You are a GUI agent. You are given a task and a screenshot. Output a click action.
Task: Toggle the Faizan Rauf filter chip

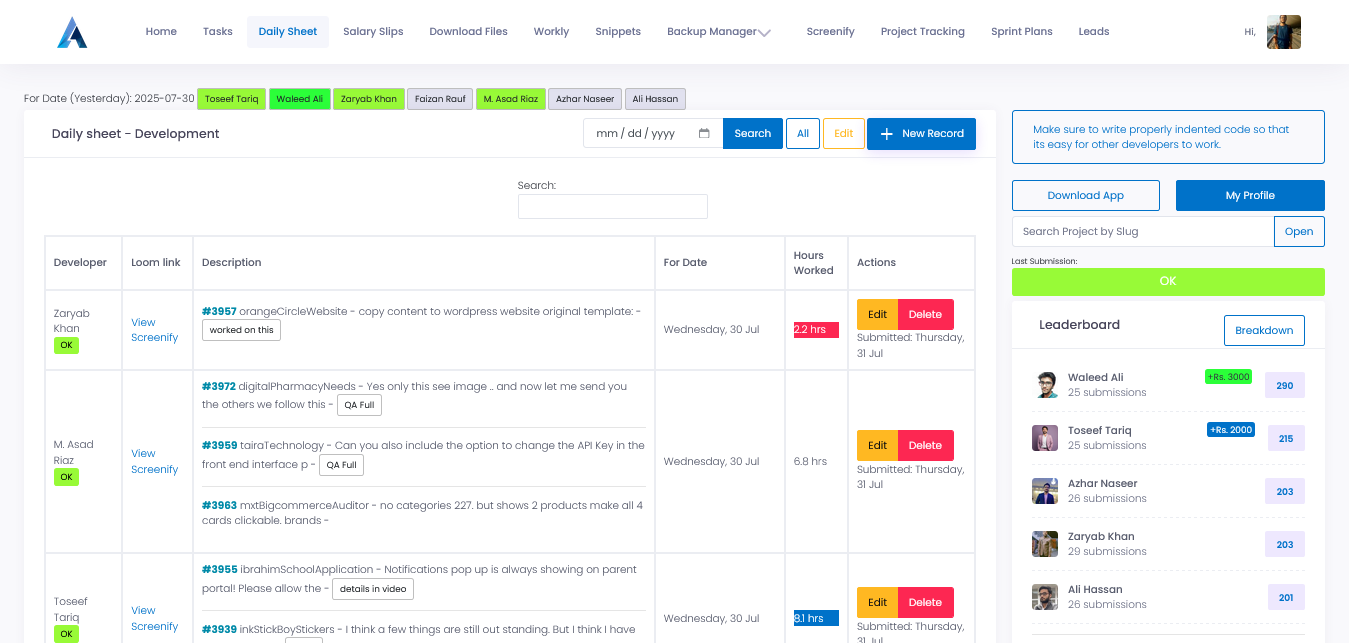[440, 99]
